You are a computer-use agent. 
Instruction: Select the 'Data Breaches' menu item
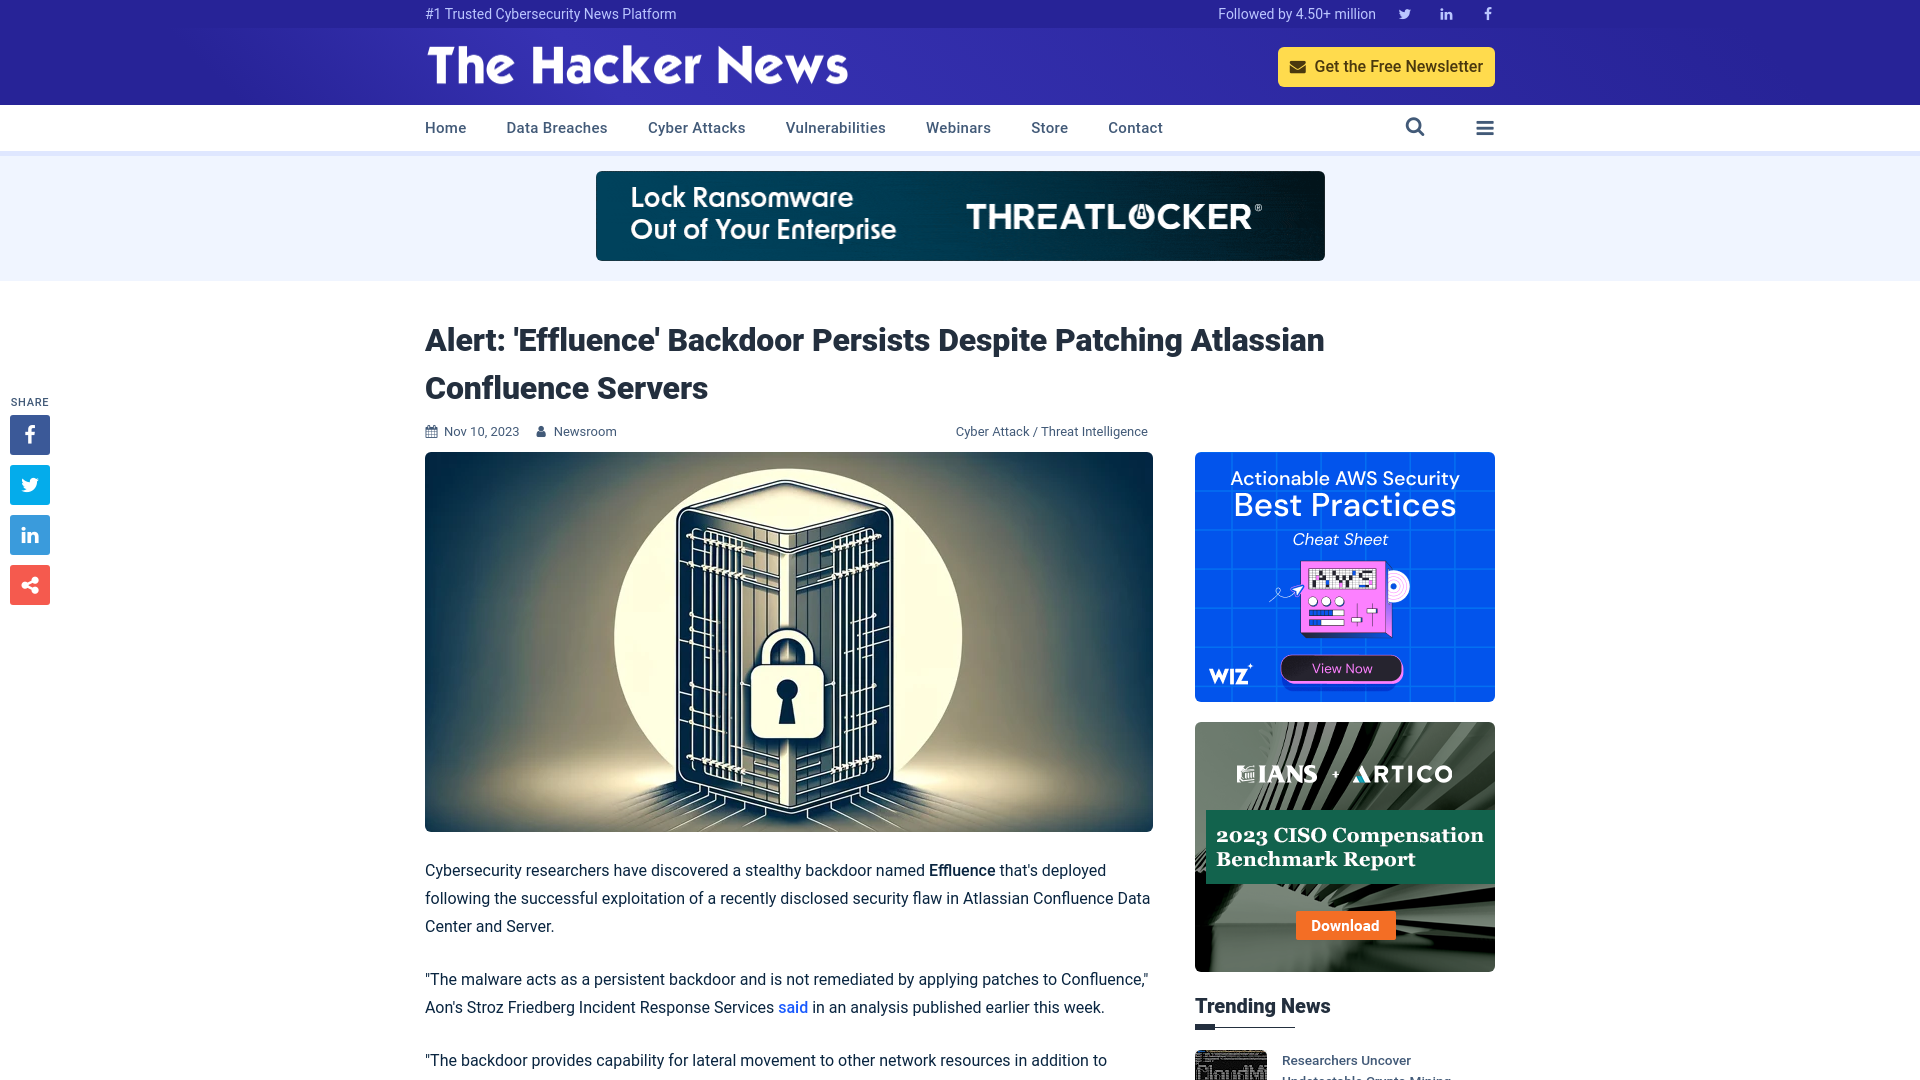556,127
